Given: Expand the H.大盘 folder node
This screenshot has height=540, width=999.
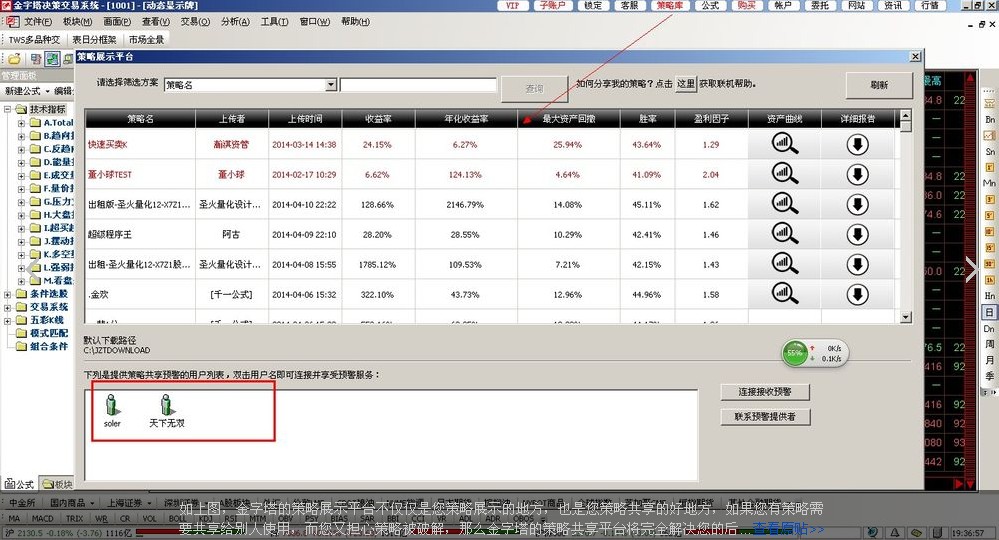Looking at the screenshot, I should click(x=21, y=215).
